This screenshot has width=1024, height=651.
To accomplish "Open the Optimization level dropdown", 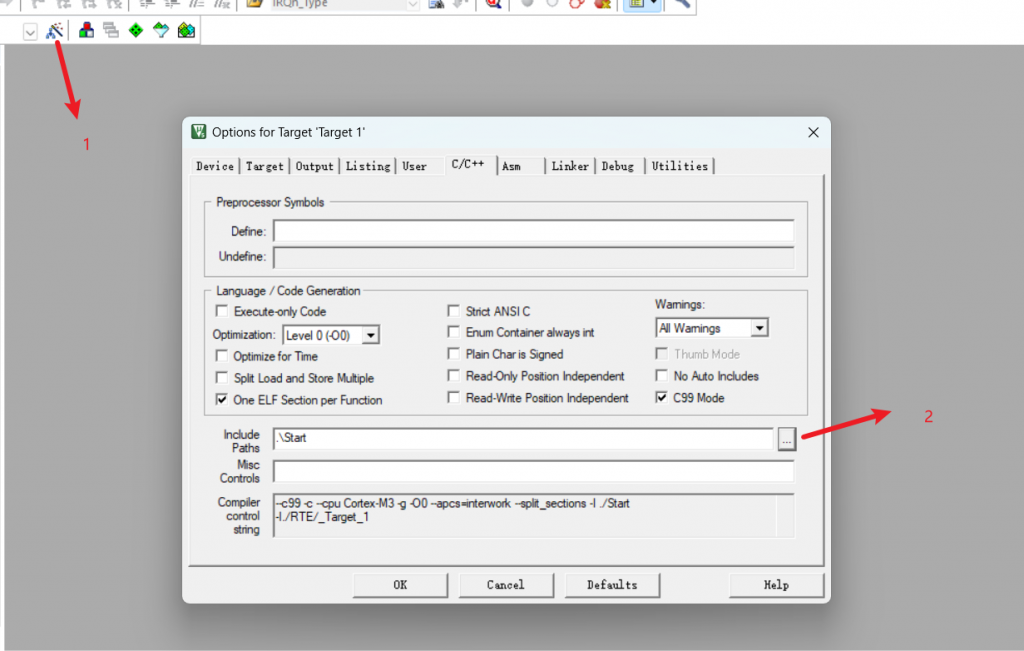I will click(x=370, y=336).
